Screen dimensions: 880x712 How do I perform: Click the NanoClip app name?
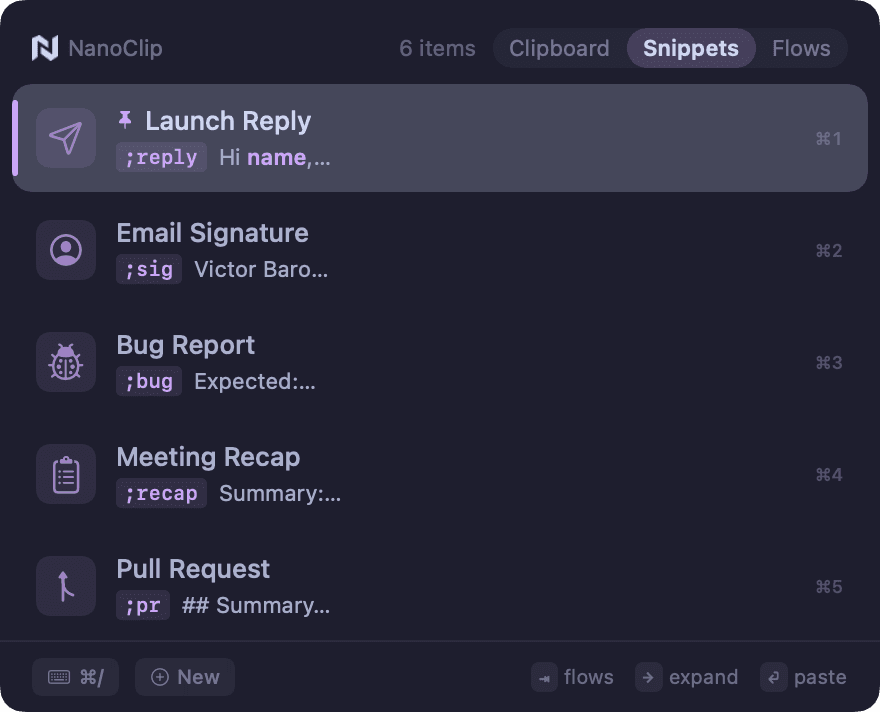115,48
